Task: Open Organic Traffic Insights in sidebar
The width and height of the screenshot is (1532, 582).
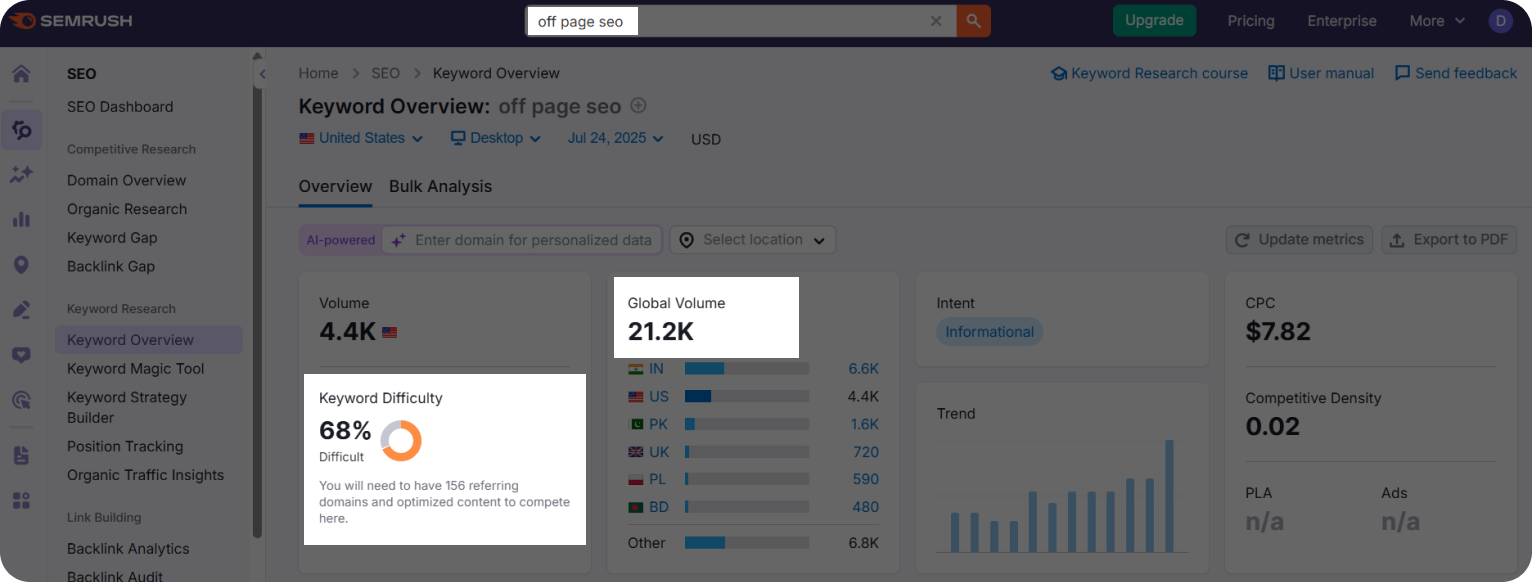Action: pyautogui.click(x=145, y=476)
